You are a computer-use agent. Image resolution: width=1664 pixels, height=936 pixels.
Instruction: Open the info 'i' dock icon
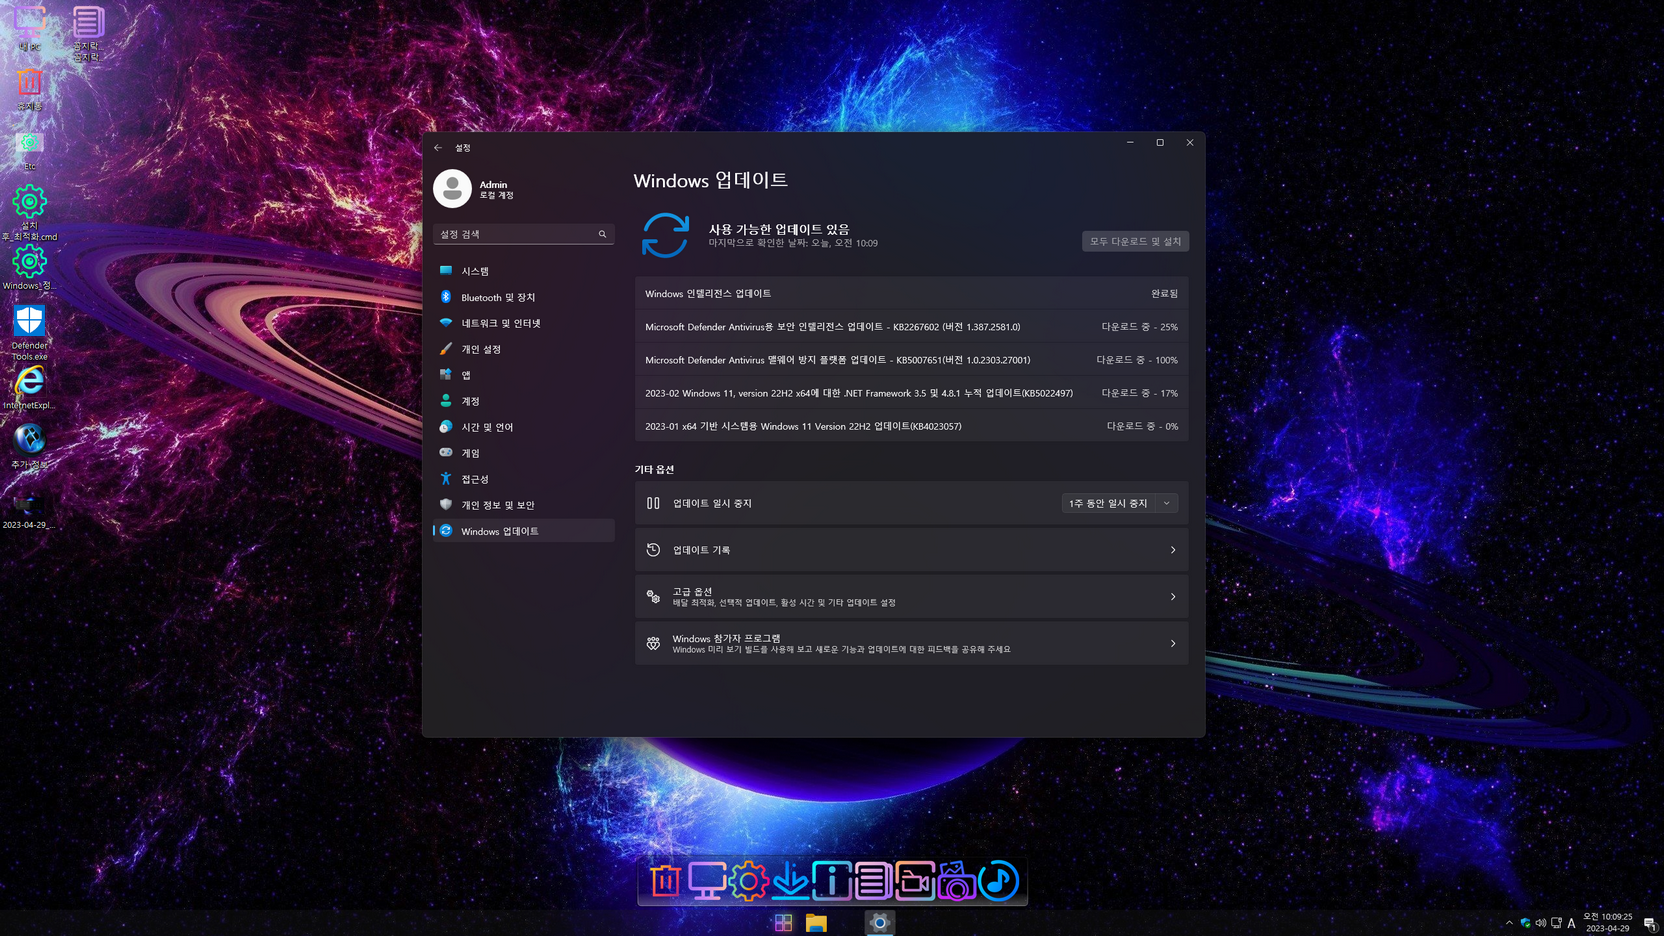pyautogui.click(x=831, y=881)
